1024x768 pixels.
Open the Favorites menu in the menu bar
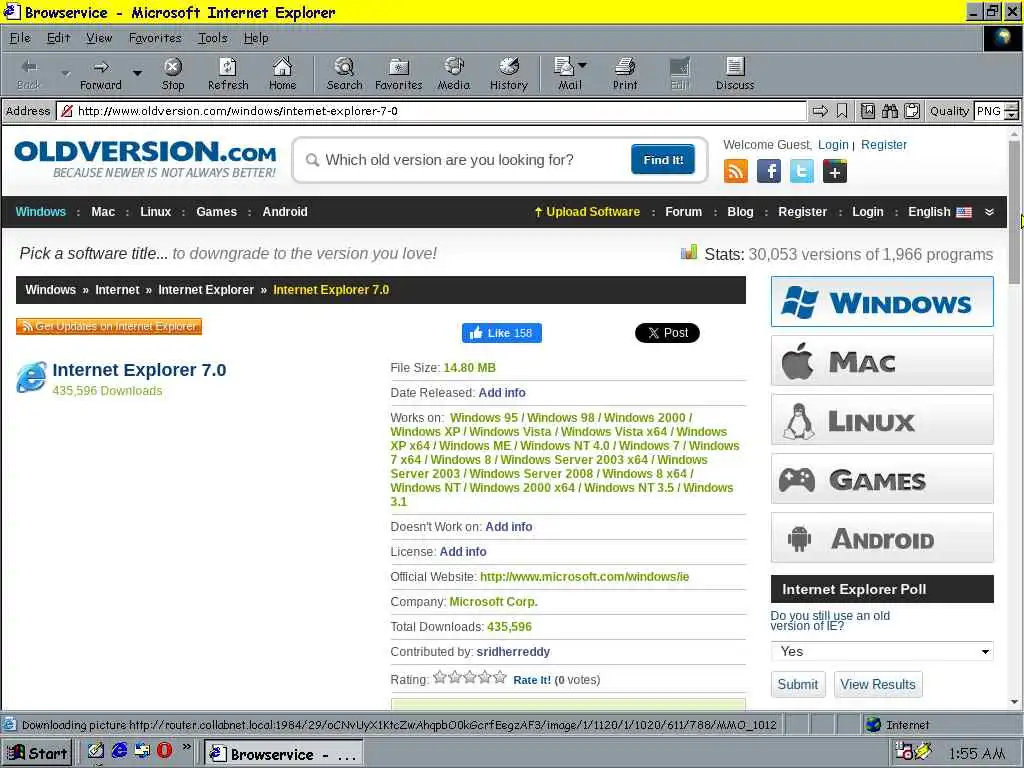click(155, 38)
